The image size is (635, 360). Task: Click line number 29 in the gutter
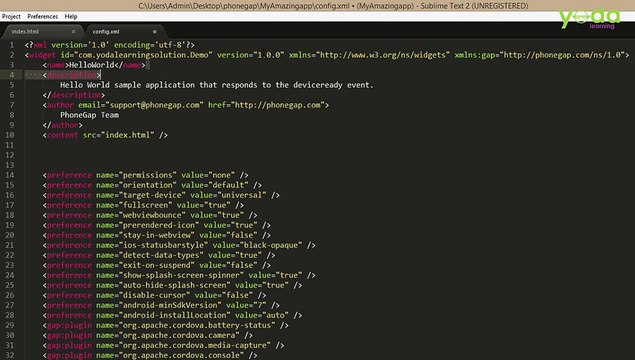(x=10, y=325)
